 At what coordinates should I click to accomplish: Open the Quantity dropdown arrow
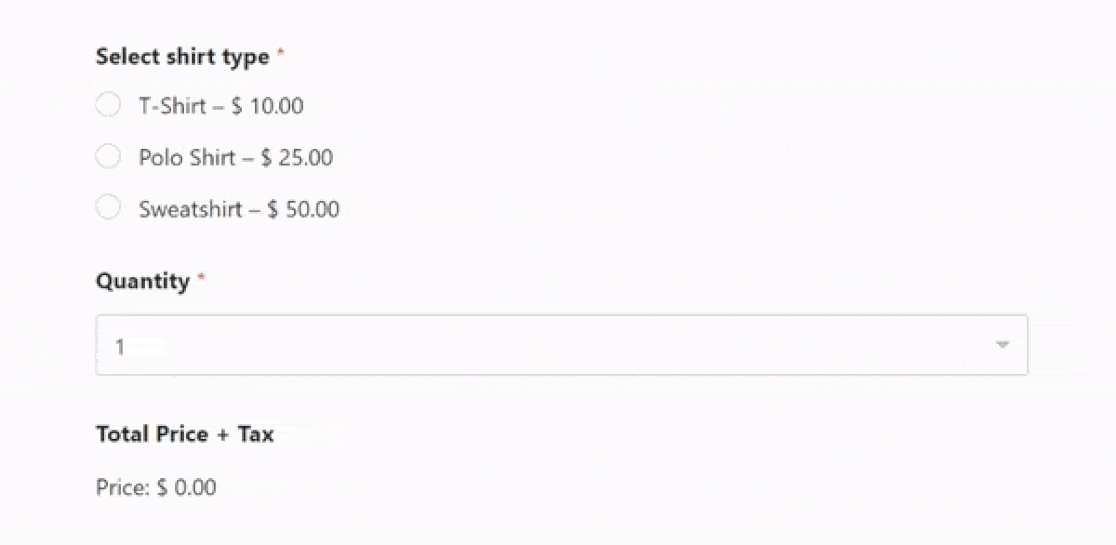click(1002, 346)
